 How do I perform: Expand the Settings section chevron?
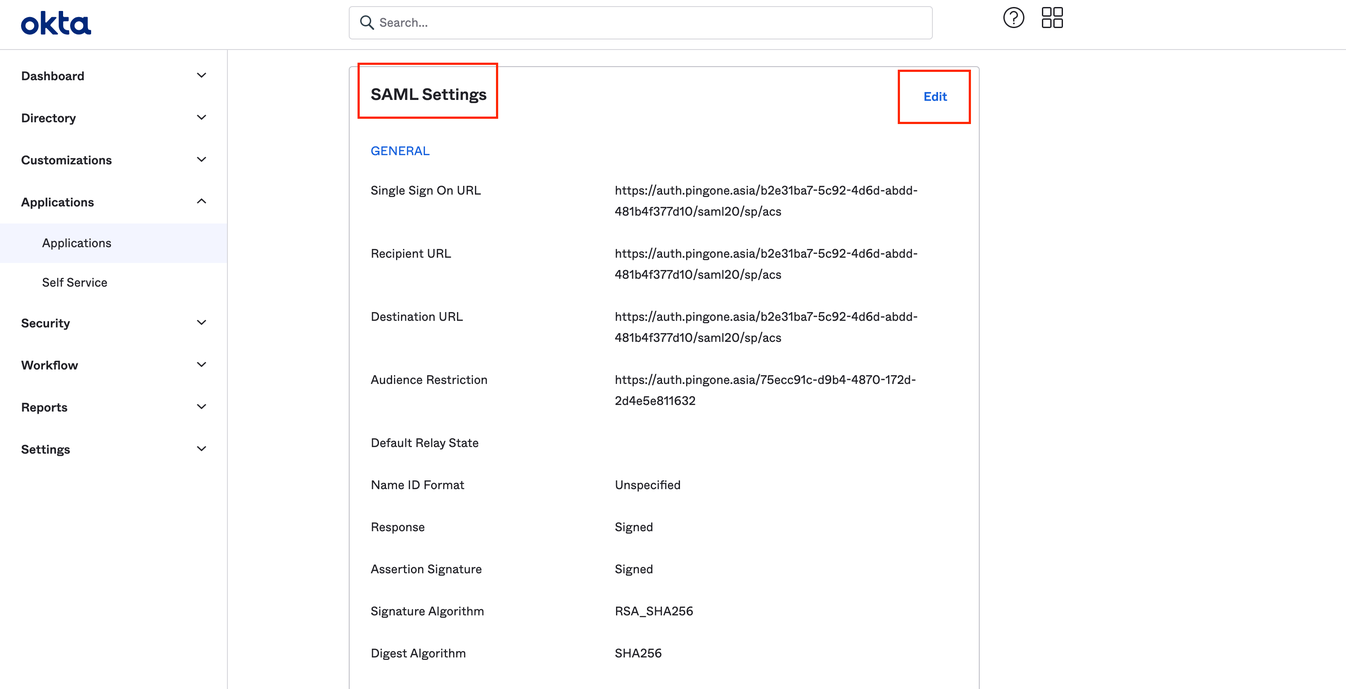201,449
